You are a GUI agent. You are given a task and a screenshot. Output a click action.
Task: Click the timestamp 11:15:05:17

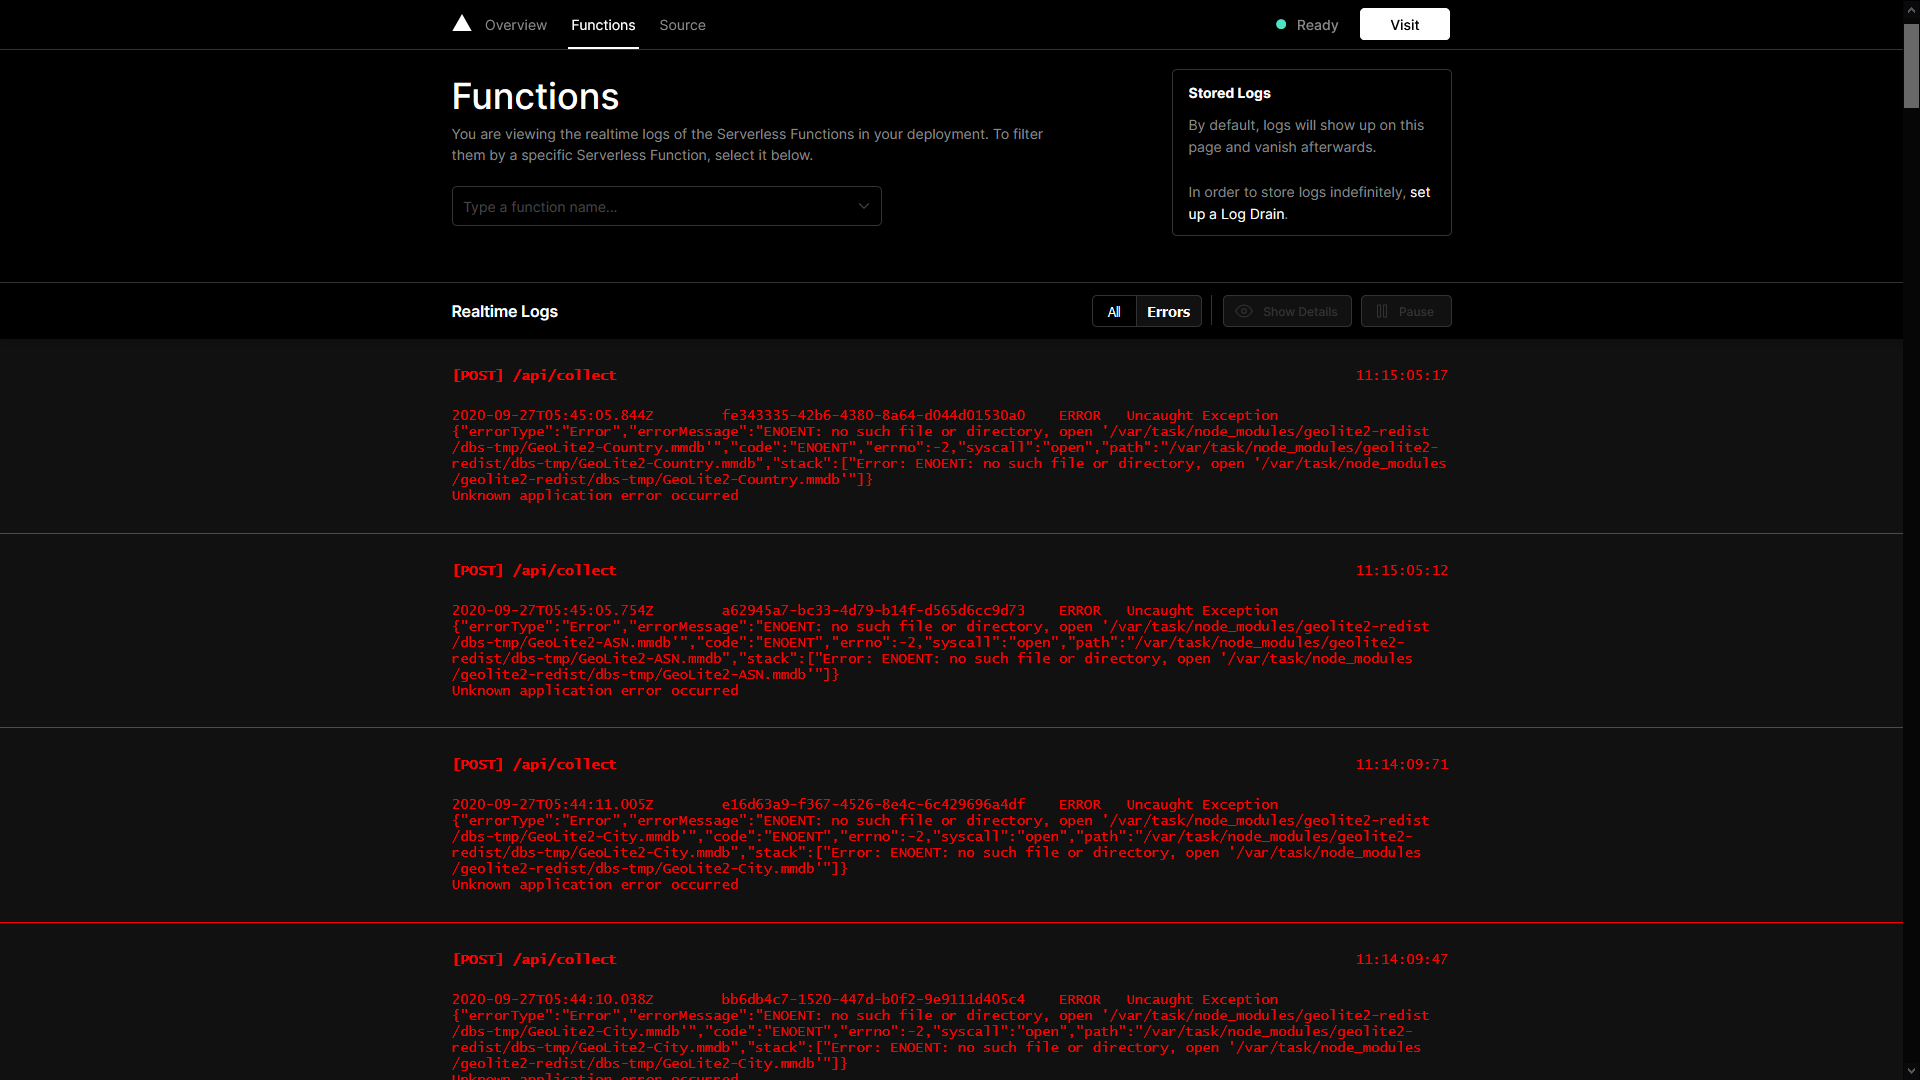pyautogui.click(x=1401, y=375)
